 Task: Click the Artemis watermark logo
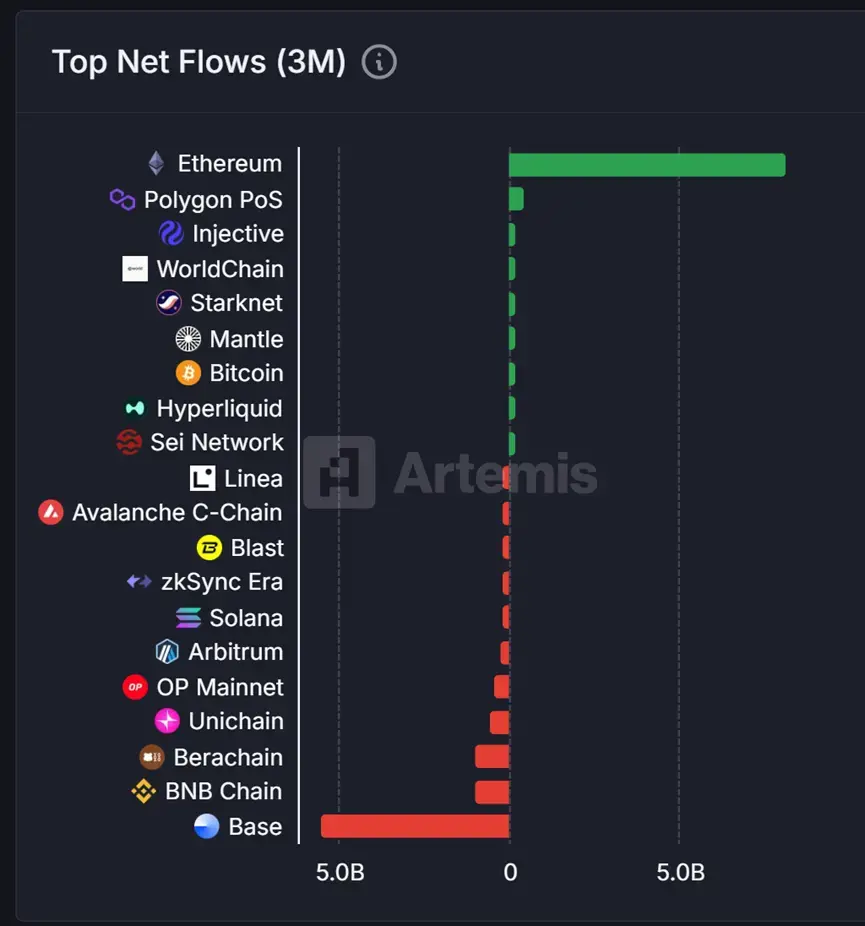(450, 473)
